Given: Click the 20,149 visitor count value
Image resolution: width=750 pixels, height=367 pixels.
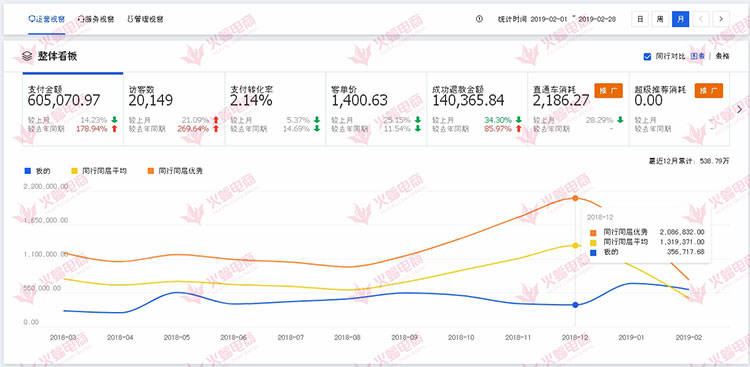Looking at the screenshot, I should [x=151, y=100].
